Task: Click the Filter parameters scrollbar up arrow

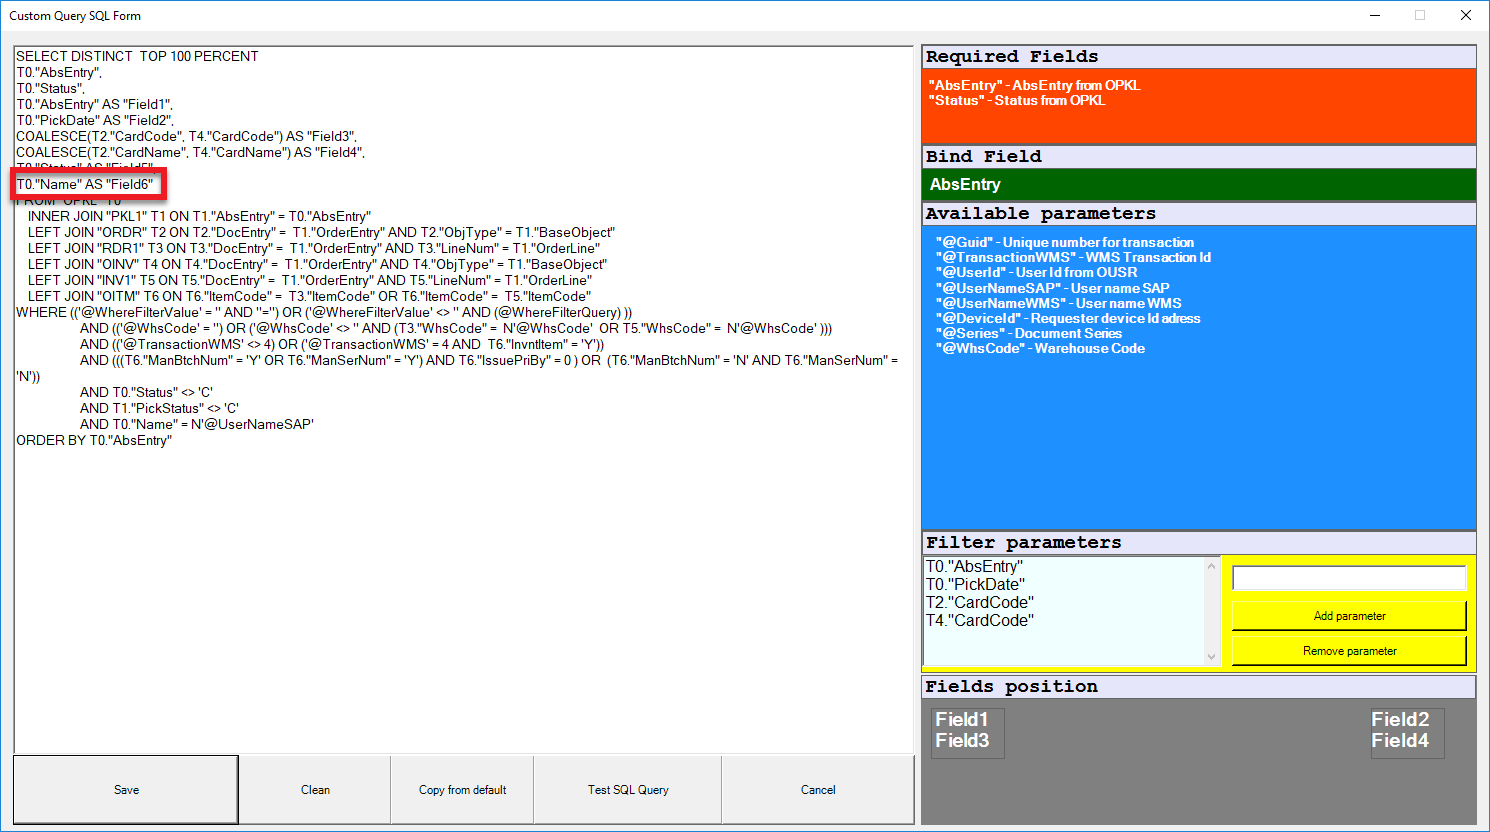Action: pyautogui.click(x=1213, y=566)
